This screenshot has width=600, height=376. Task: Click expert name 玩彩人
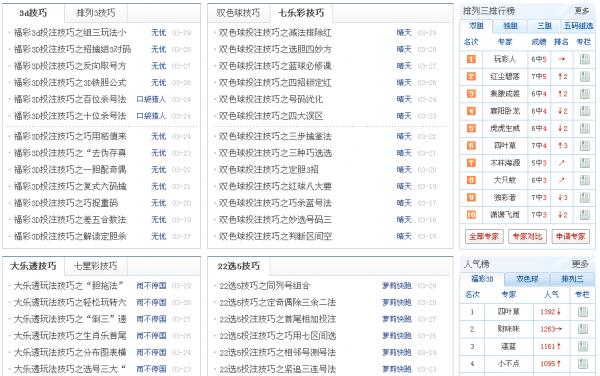(505, 59)
